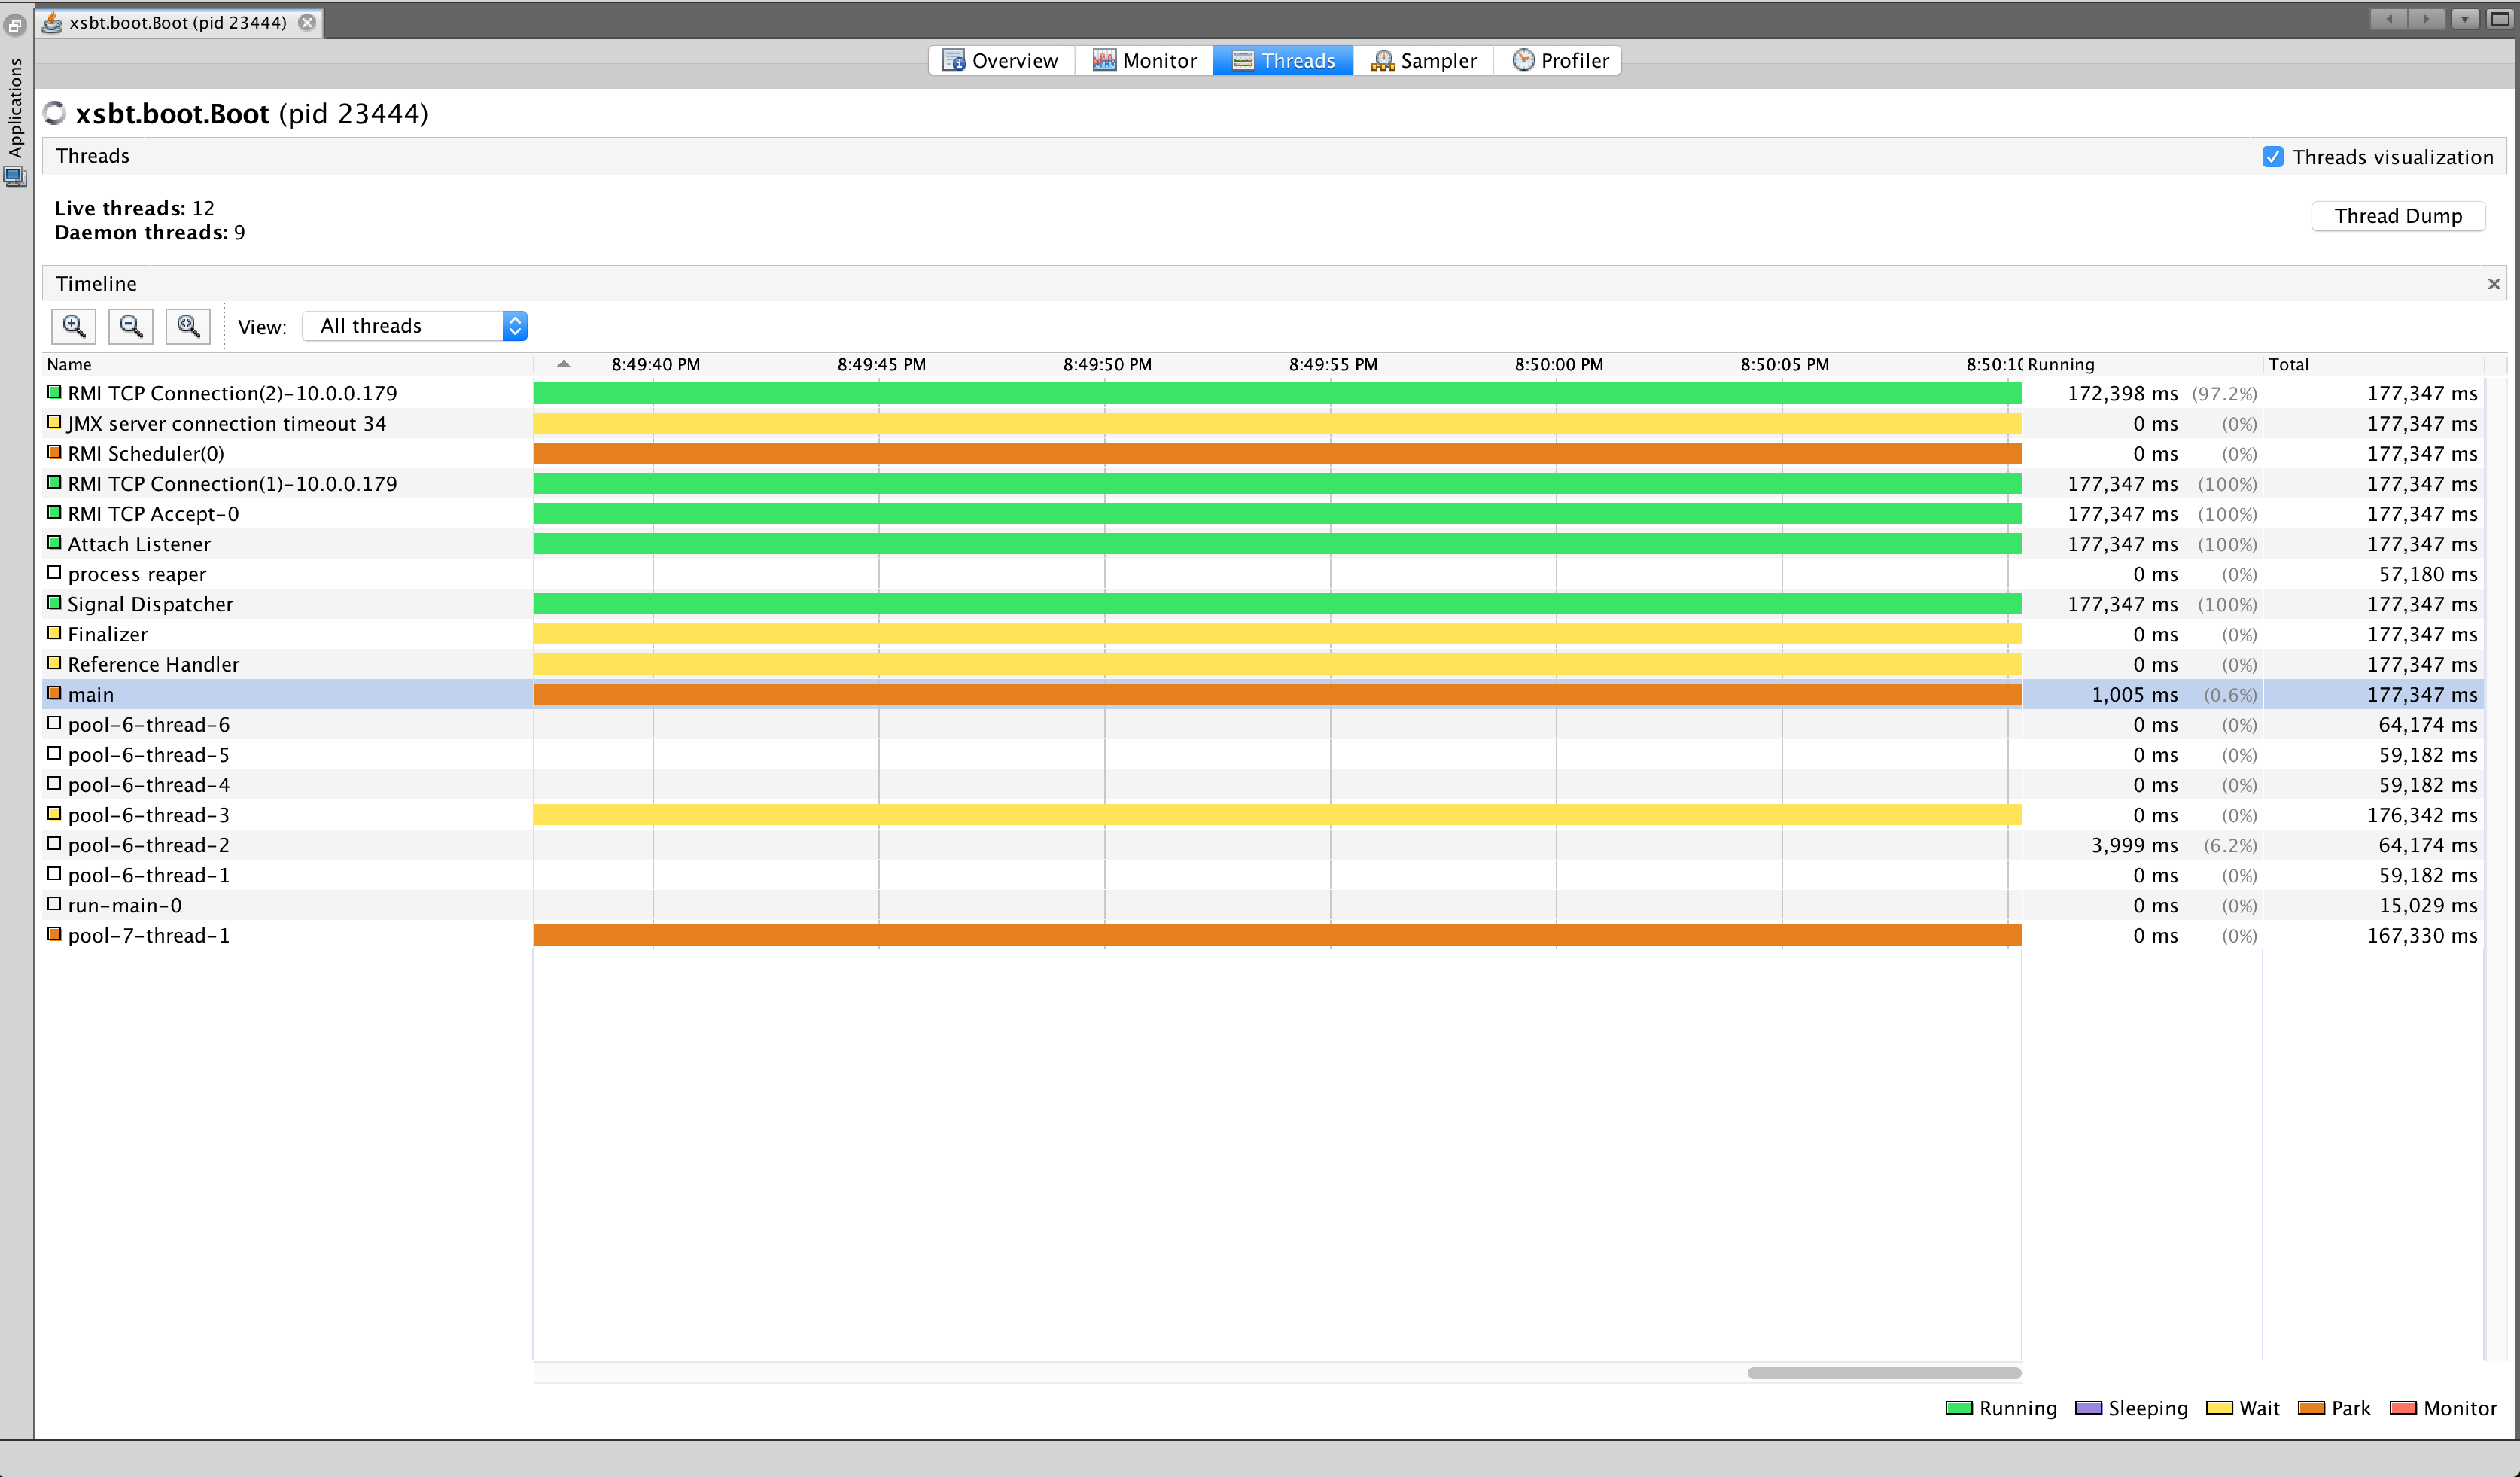Open the document list down-arrow dropdown
This screenshot has width=2520, height=1477.
pyautogui.click(x=2464, y=19)
